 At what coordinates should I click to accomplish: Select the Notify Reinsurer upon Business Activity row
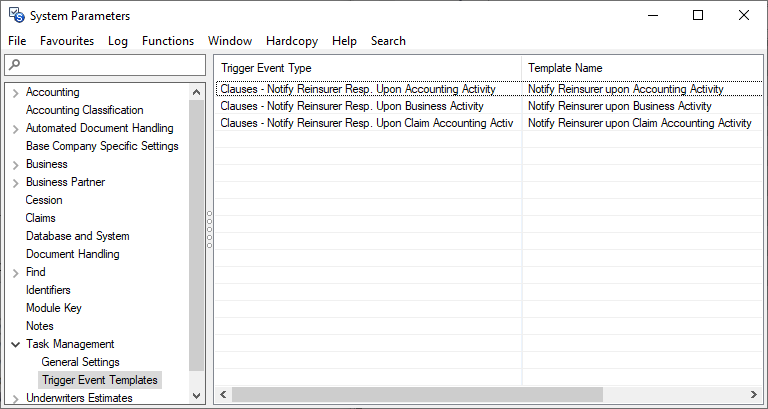(x=619, y=106)
